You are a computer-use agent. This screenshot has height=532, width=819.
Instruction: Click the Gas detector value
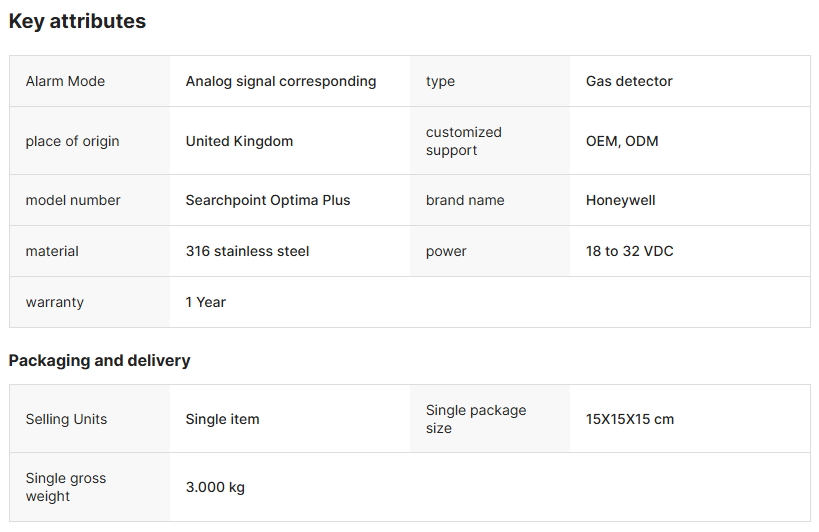[629, 81]
